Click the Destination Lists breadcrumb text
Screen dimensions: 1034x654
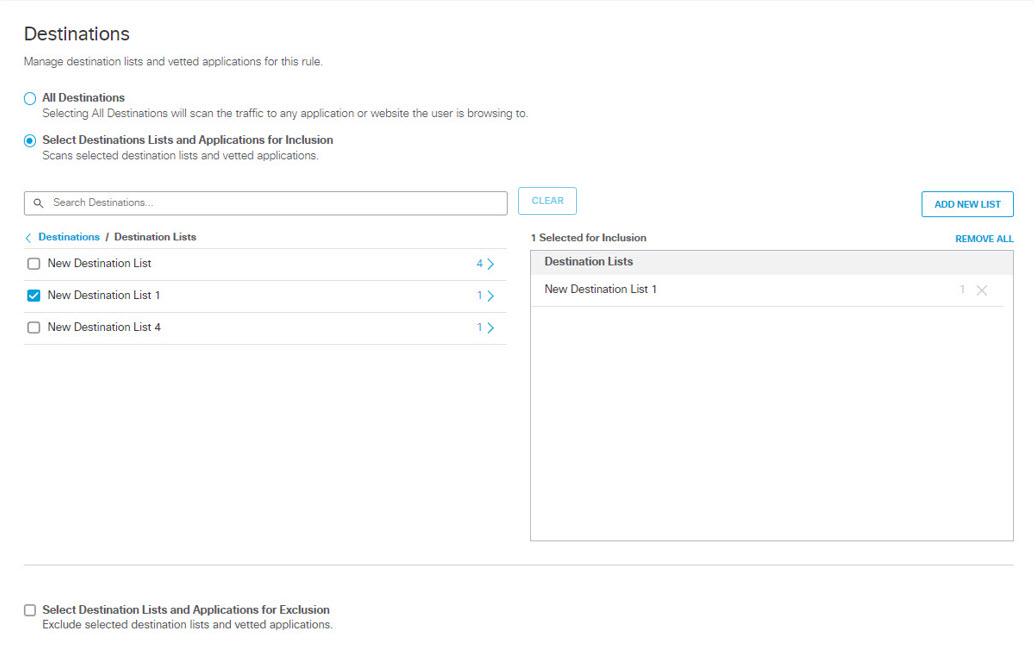coord(155,237)
